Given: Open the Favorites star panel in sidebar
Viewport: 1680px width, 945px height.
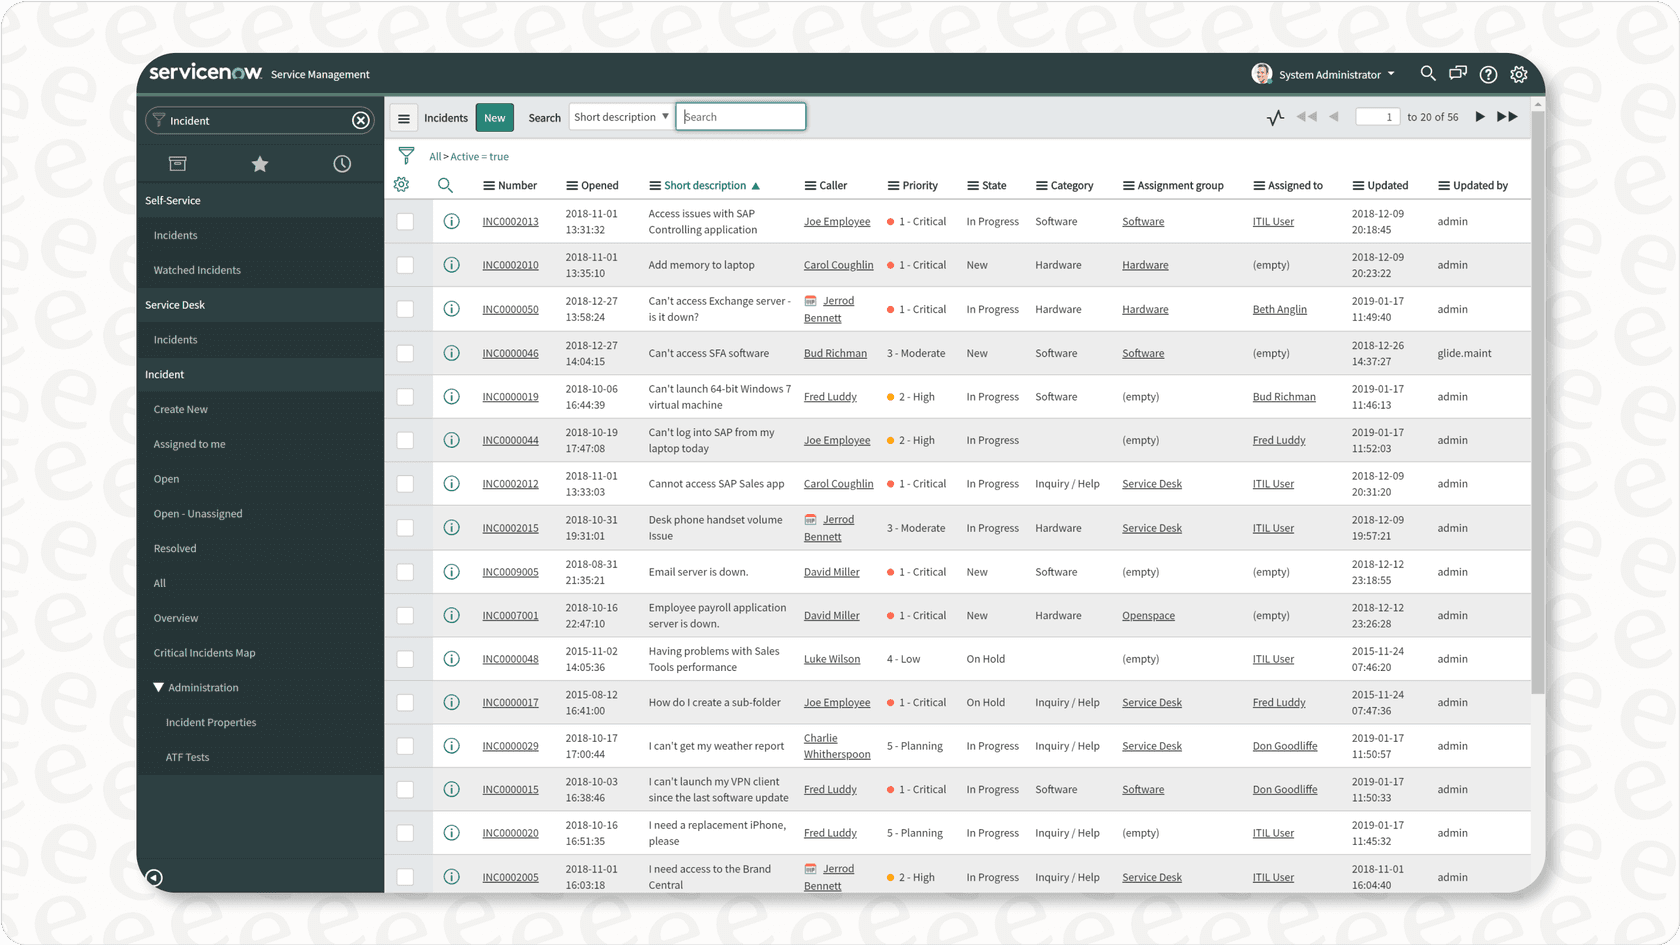Looking at the screenshot, I should [259, 163].
